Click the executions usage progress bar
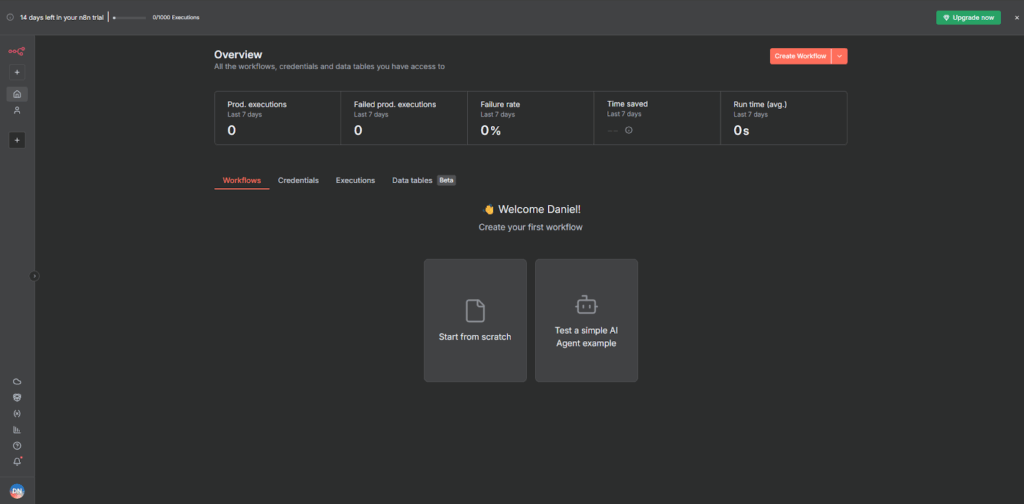The height and width of the screenshot is (504, 1024). (x=130, y=18)
